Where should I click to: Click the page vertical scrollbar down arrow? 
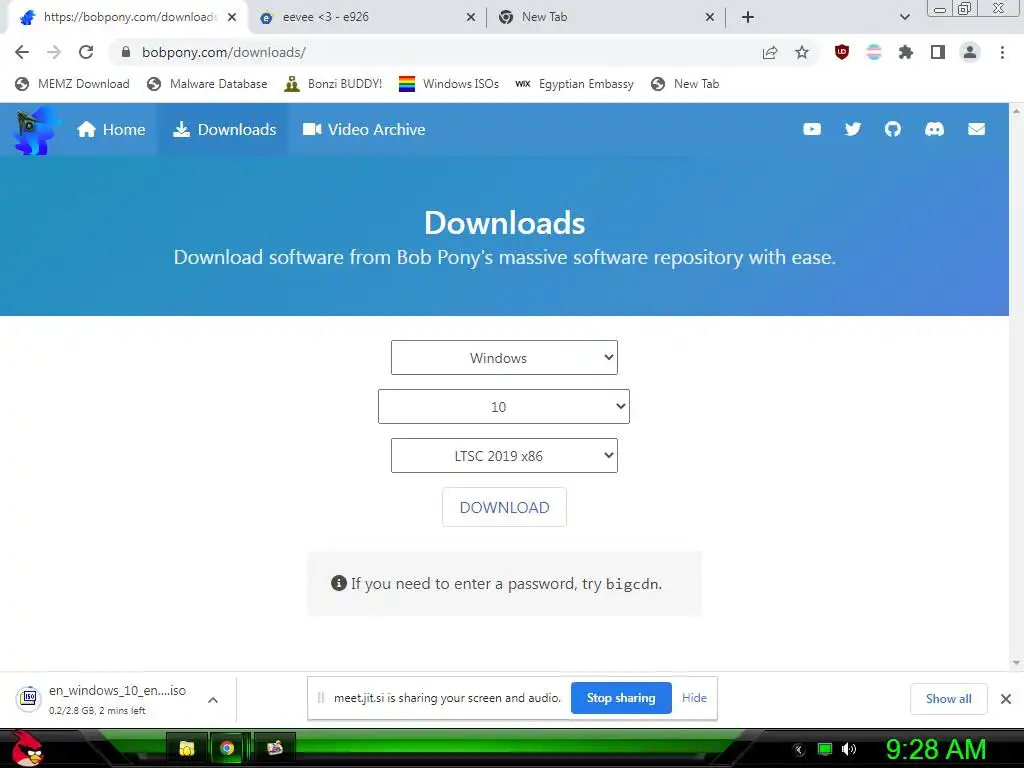click(1016, 663)
